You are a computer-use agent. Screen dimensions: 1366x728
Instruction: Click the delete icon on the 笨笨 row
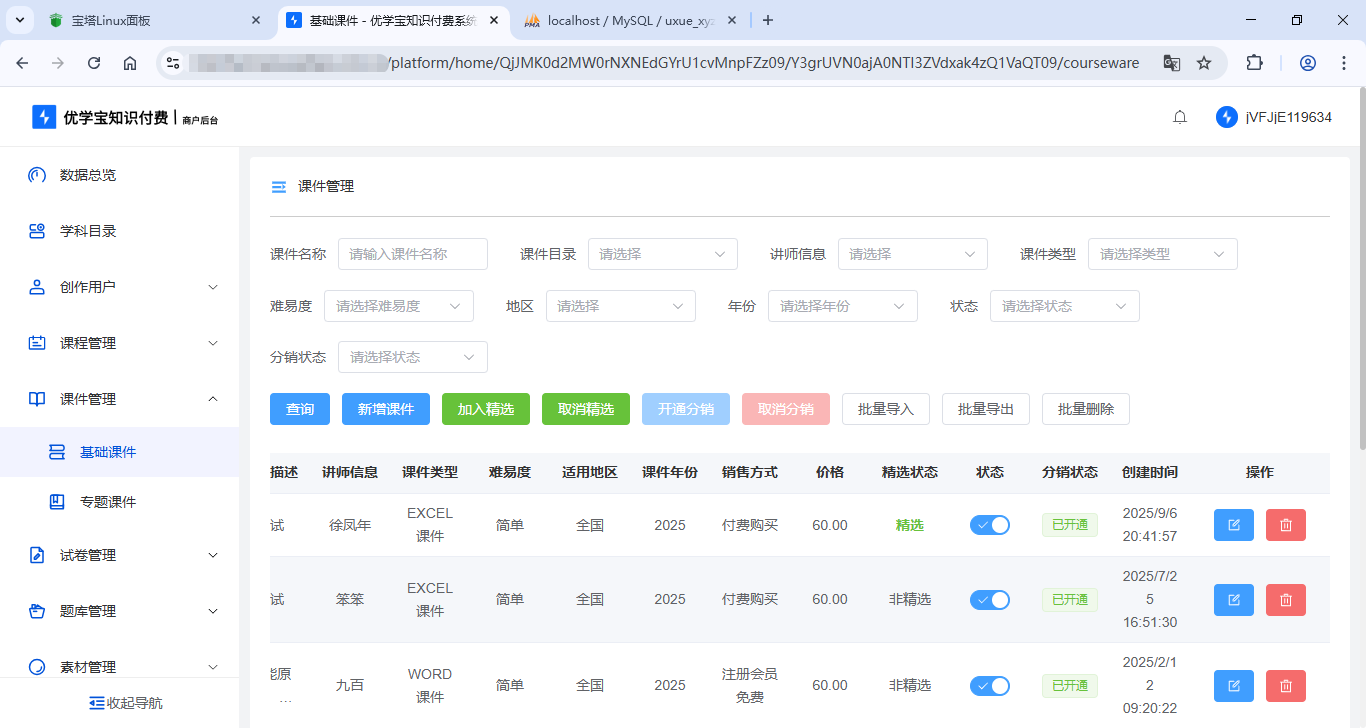point(1285,599)
